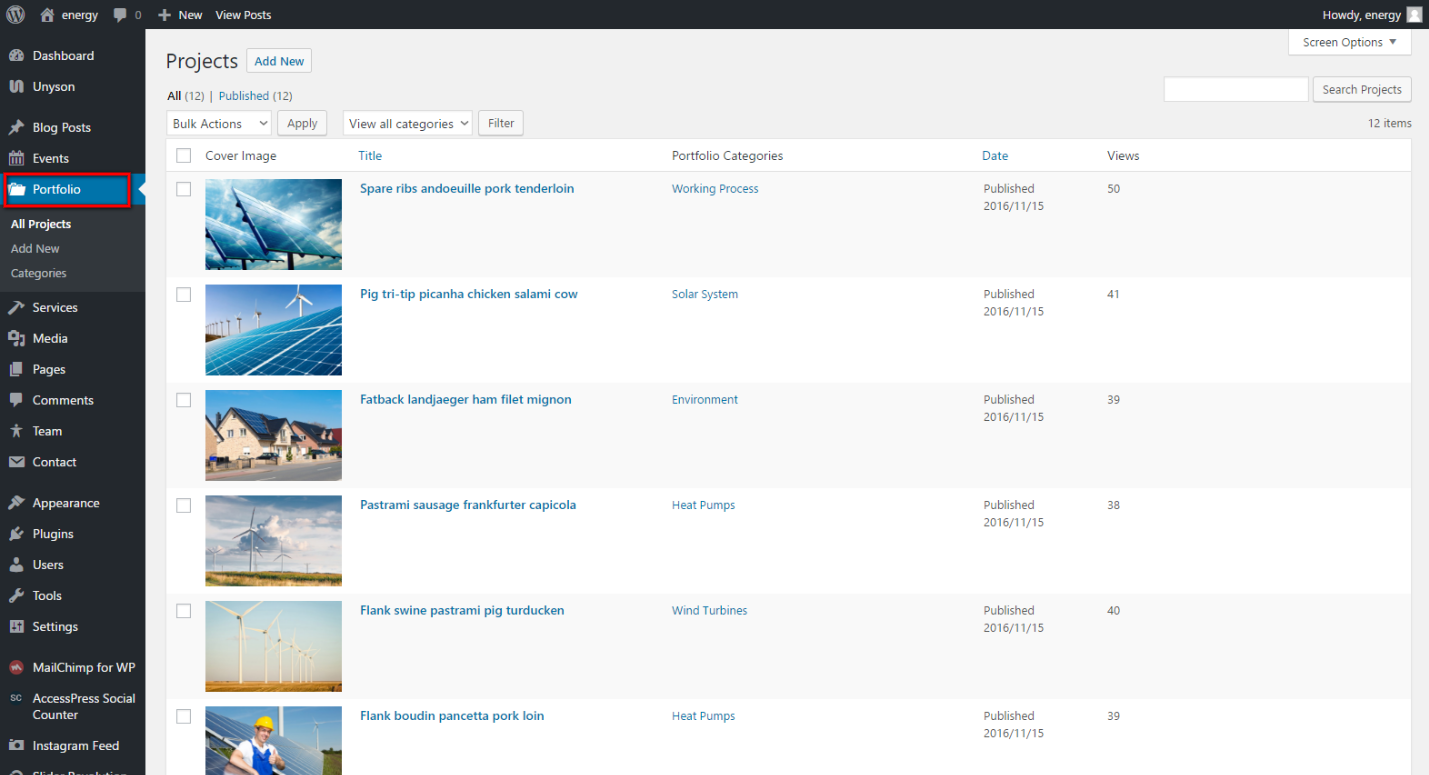Open the Bulk Actions dropdown

(x=219, y=124)
